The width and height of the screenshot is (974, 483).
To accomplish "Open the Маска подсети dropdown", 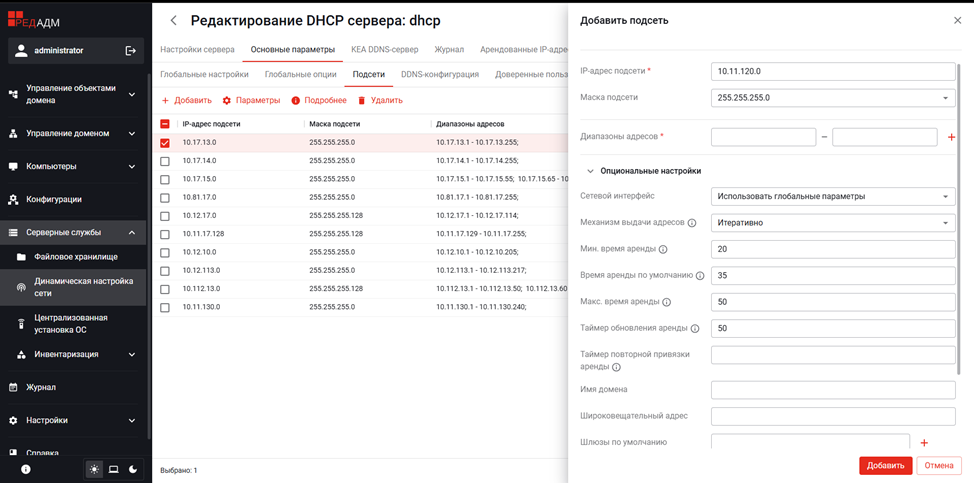I will point(832,98).
